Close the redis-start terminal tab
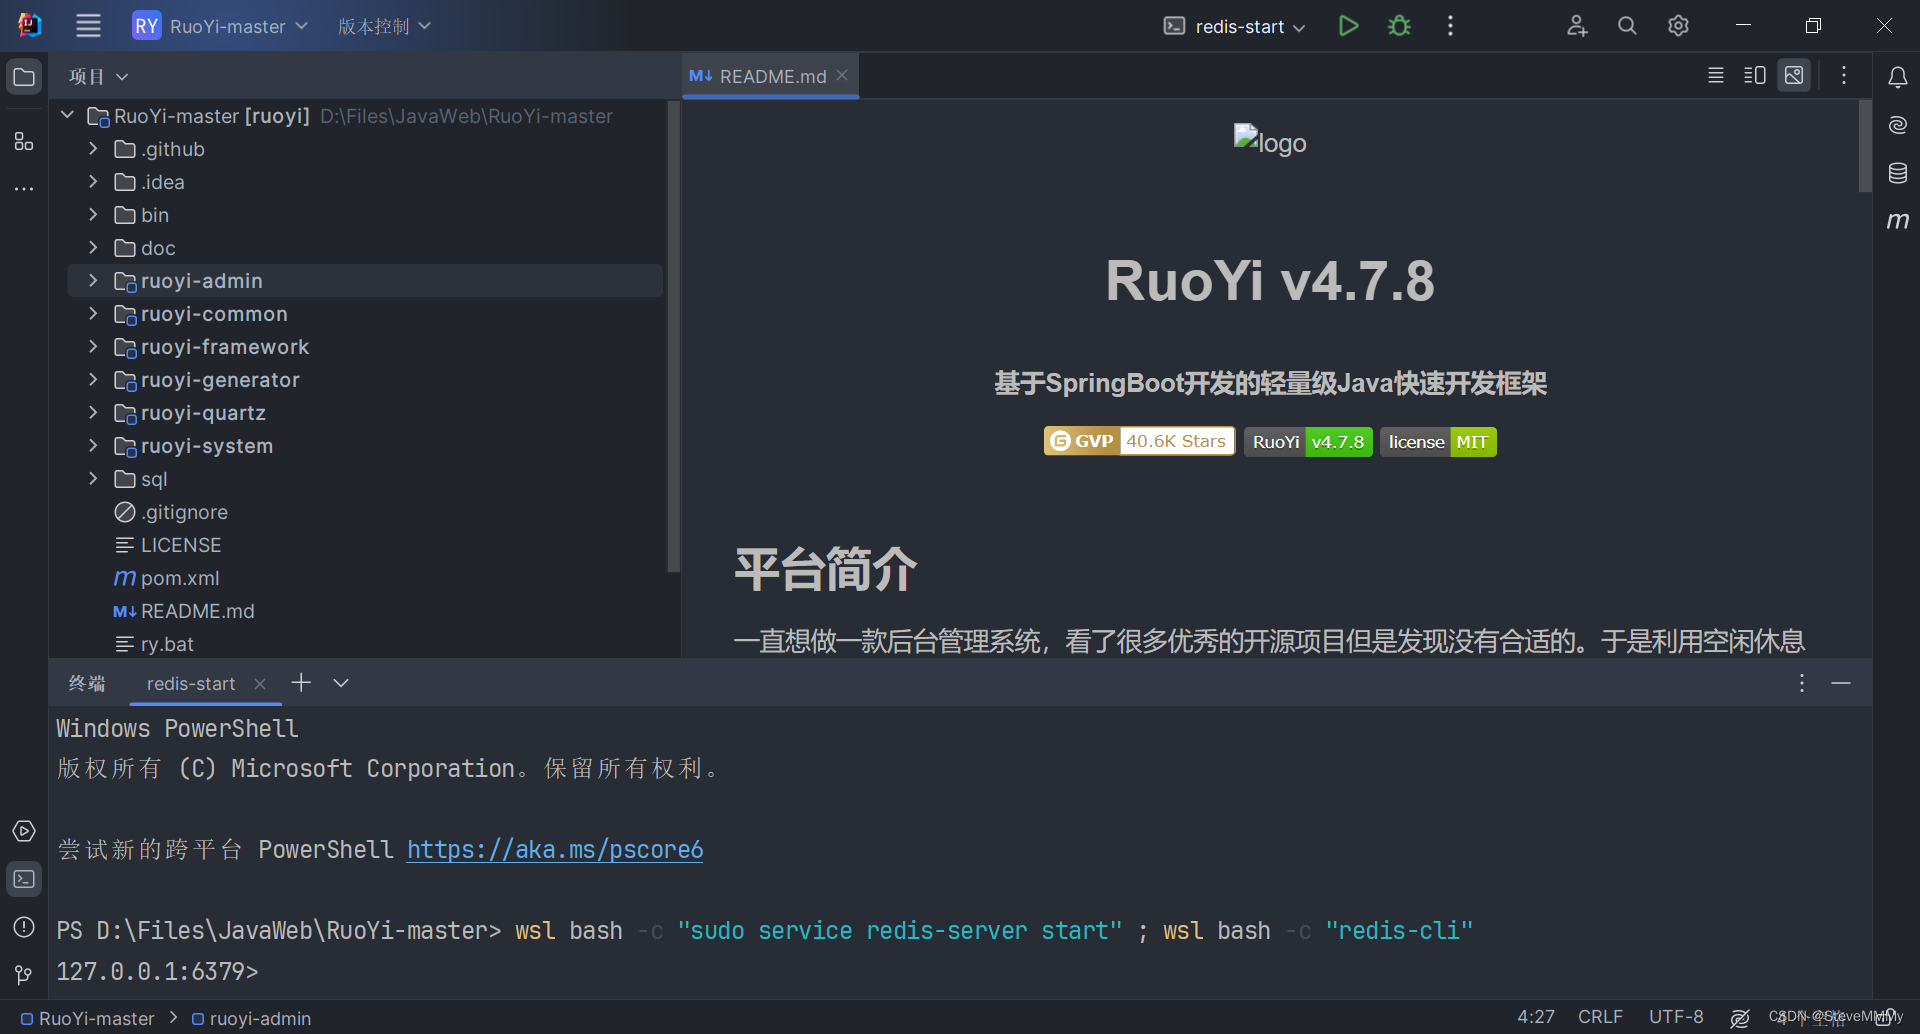 (x=260, y=684)
